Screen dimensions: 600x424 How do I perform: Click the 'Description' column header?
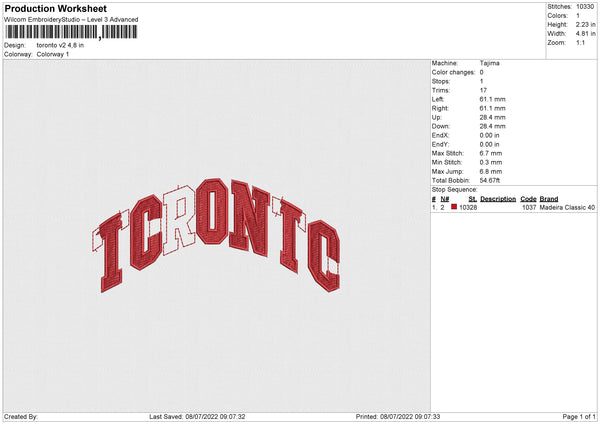[x=498, y=199]
